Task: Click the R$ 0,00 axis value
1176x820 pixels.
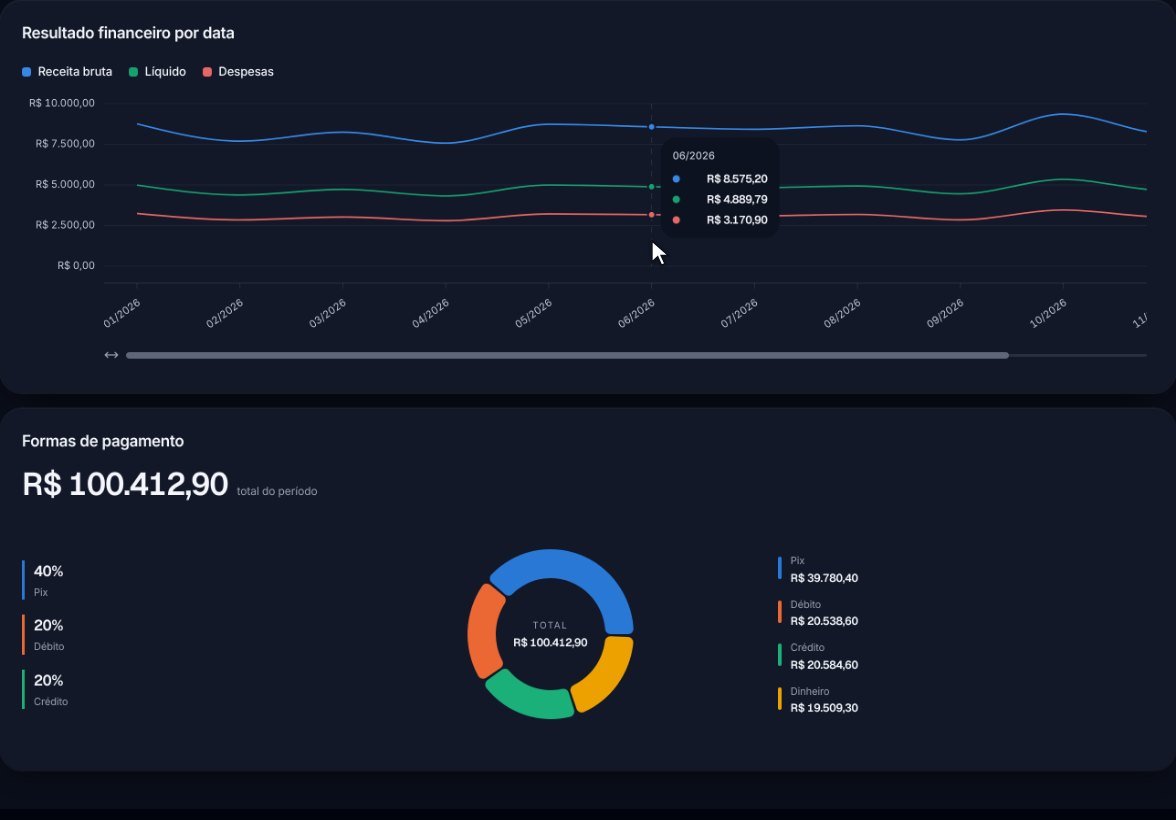Action: click(76, 265)
